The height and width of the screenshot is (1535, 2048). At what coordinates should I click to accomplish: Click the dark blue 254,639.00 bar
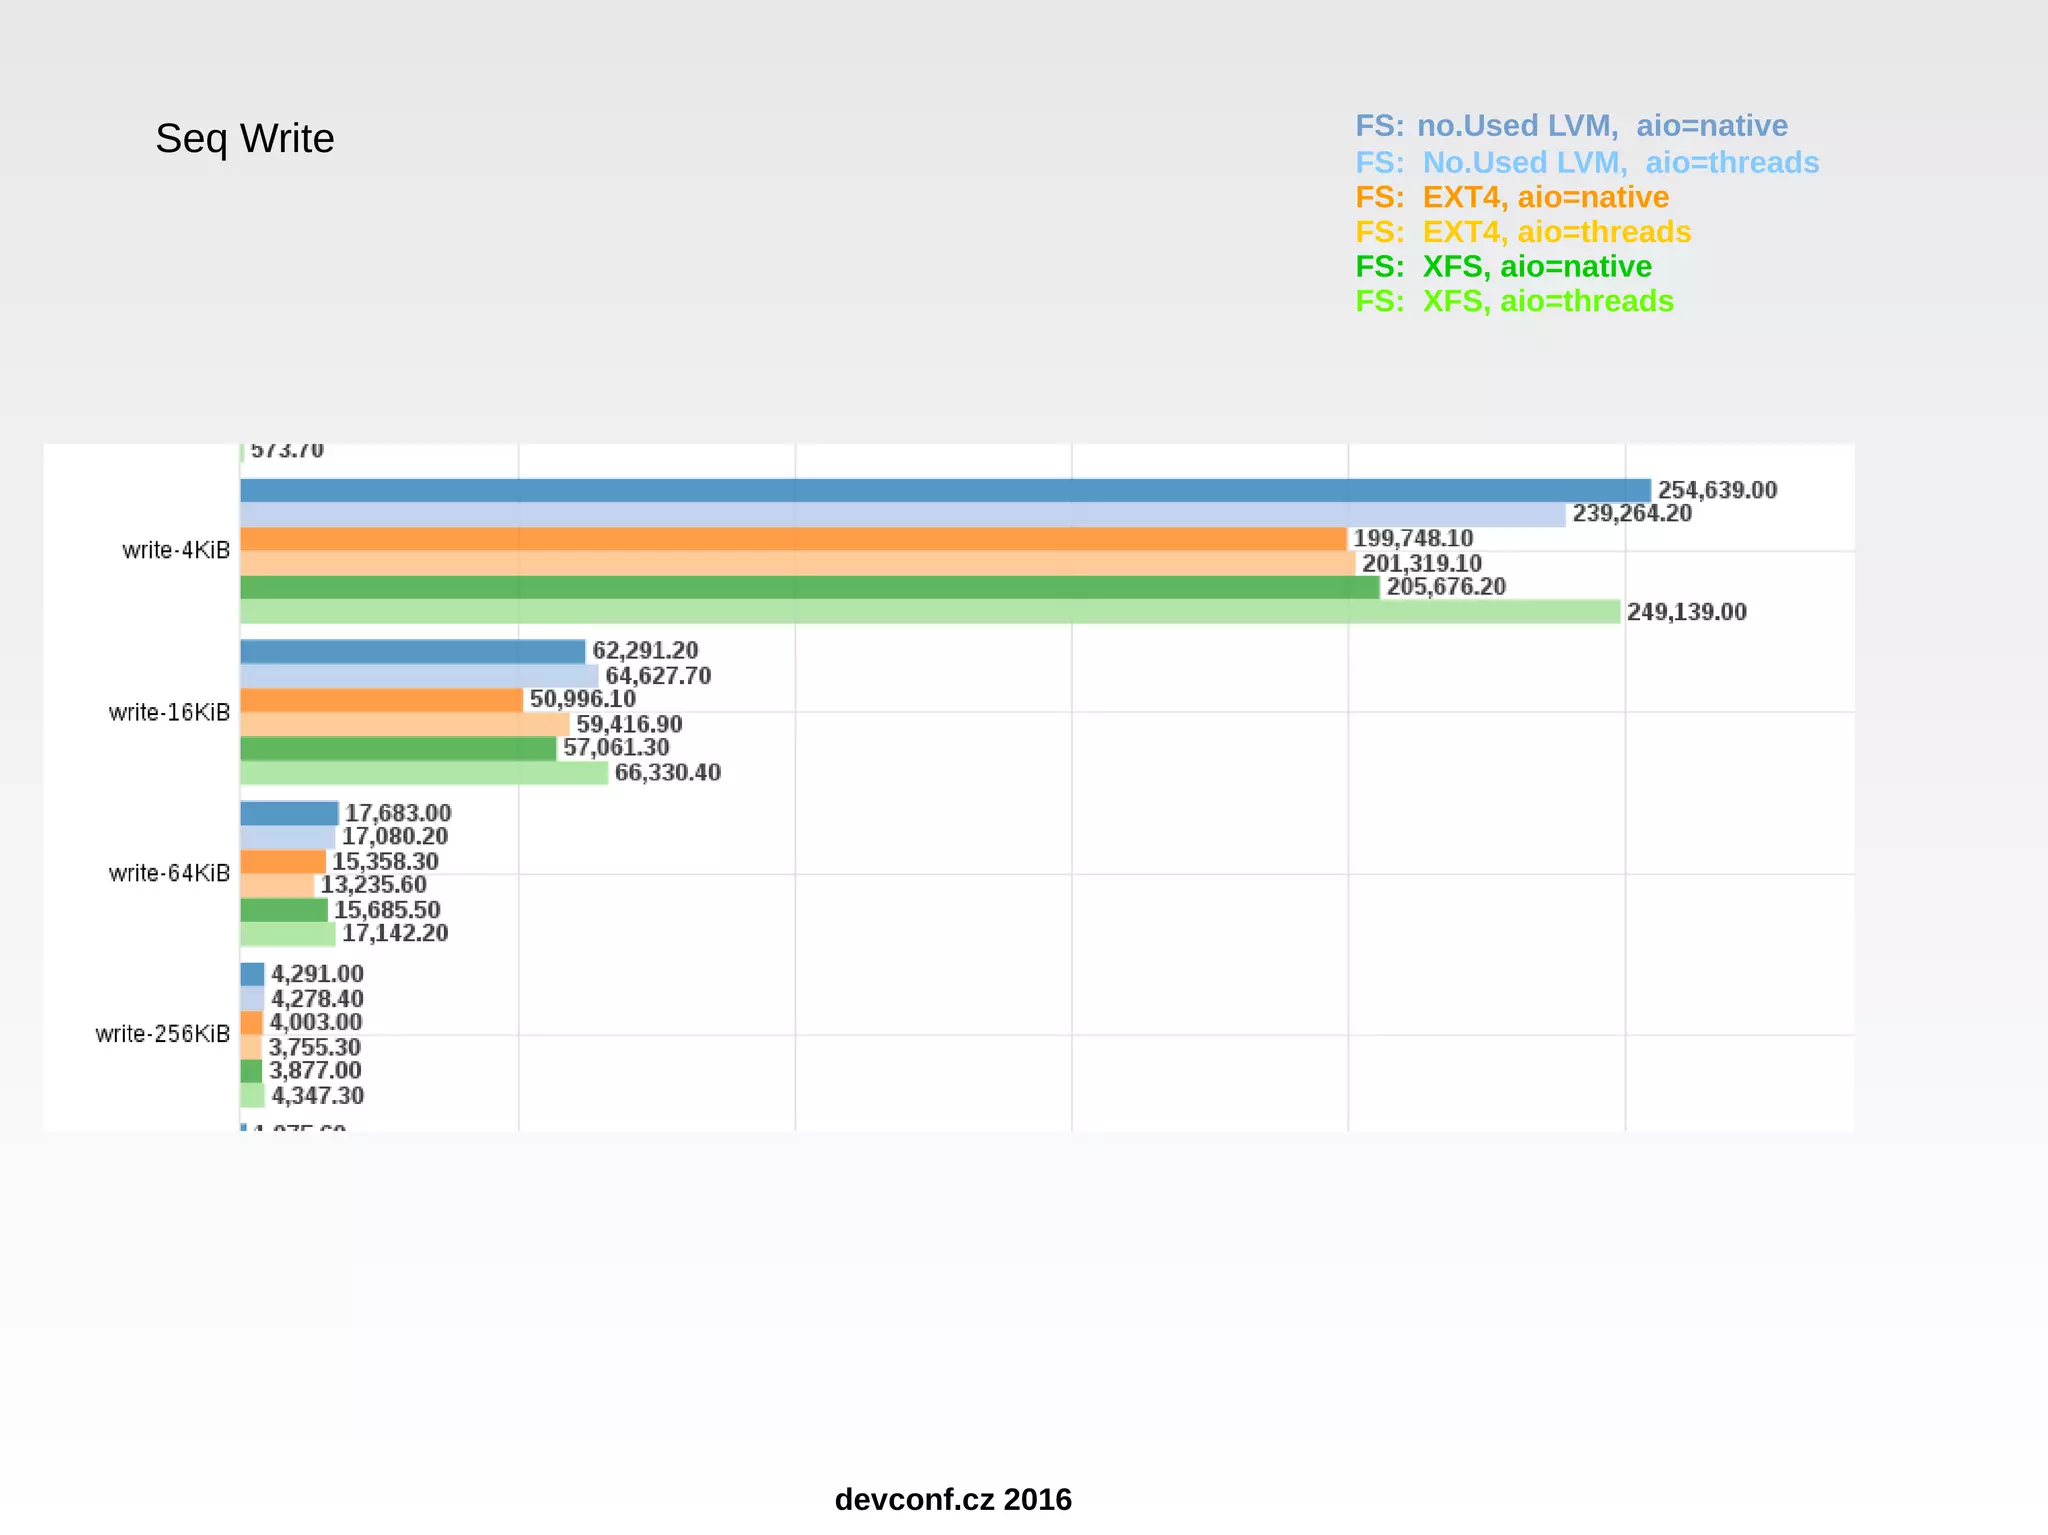[x=944, y=490]
